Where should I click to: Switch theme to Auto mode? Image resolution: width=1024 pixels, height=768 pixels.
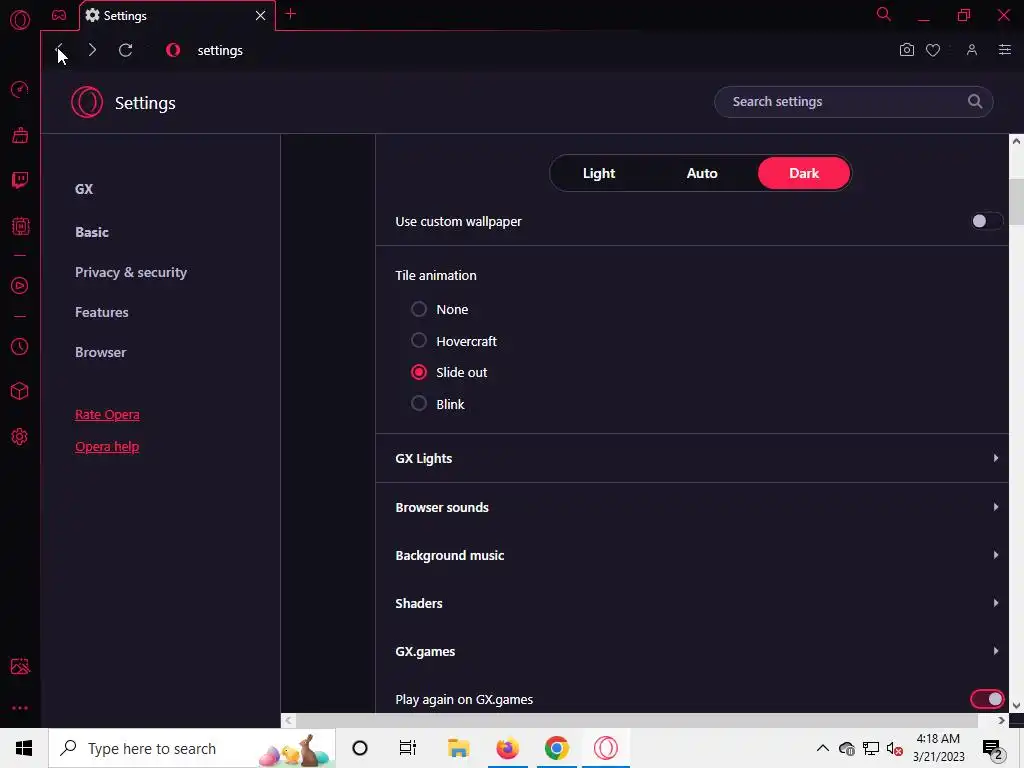click(x=702, y=173)
